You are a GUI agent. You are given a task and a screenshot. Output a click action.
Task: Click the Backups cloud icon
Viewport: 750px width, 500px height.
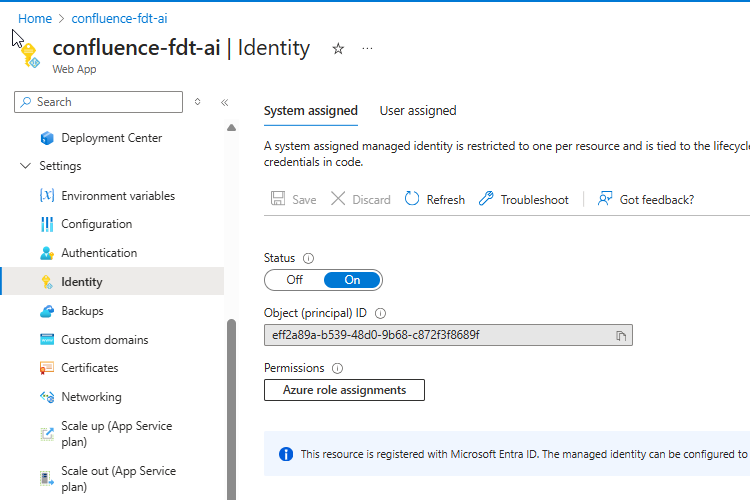tap(47, 311)
